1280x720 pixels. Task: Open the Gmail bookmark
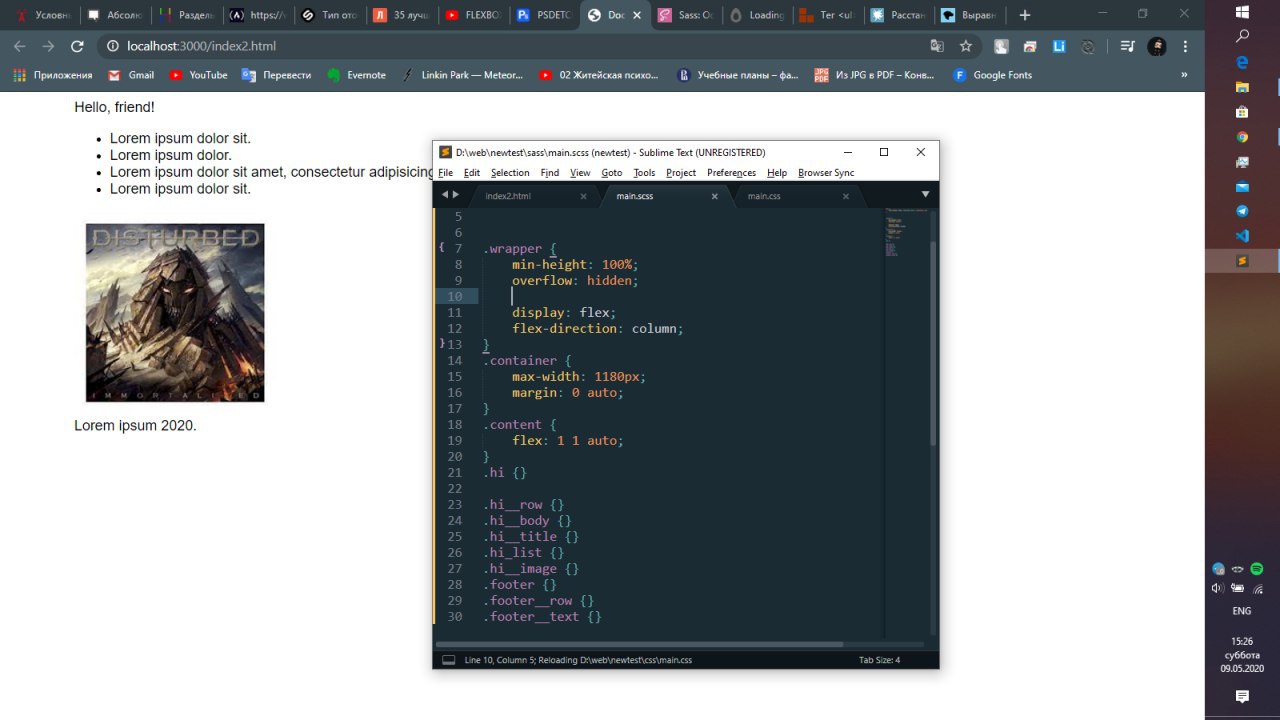coord(131,75)
